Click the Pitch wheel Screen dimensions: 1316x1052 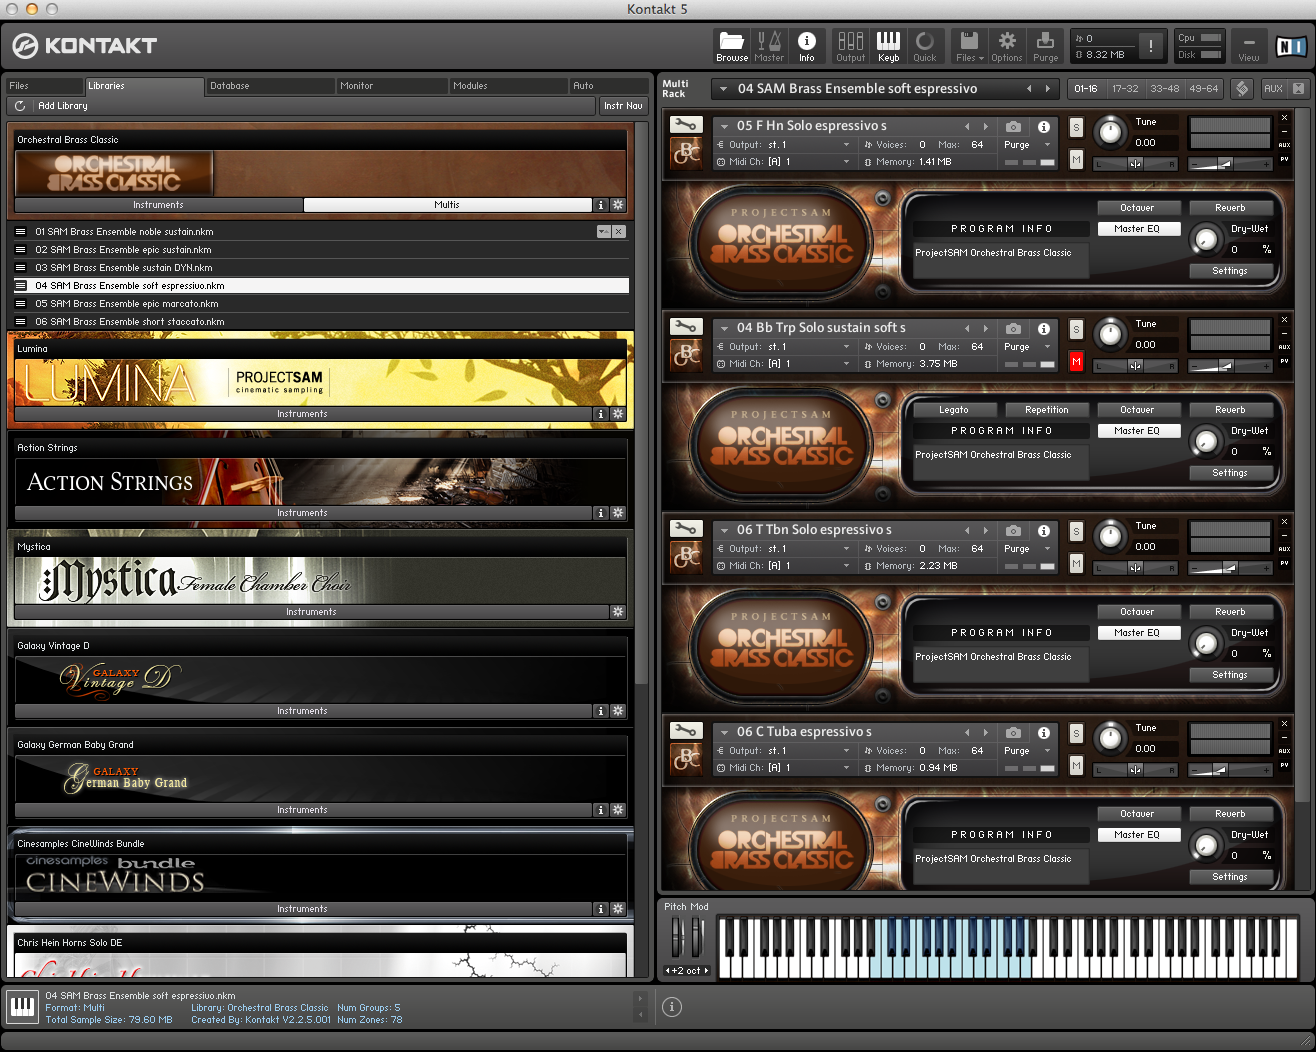676,938
